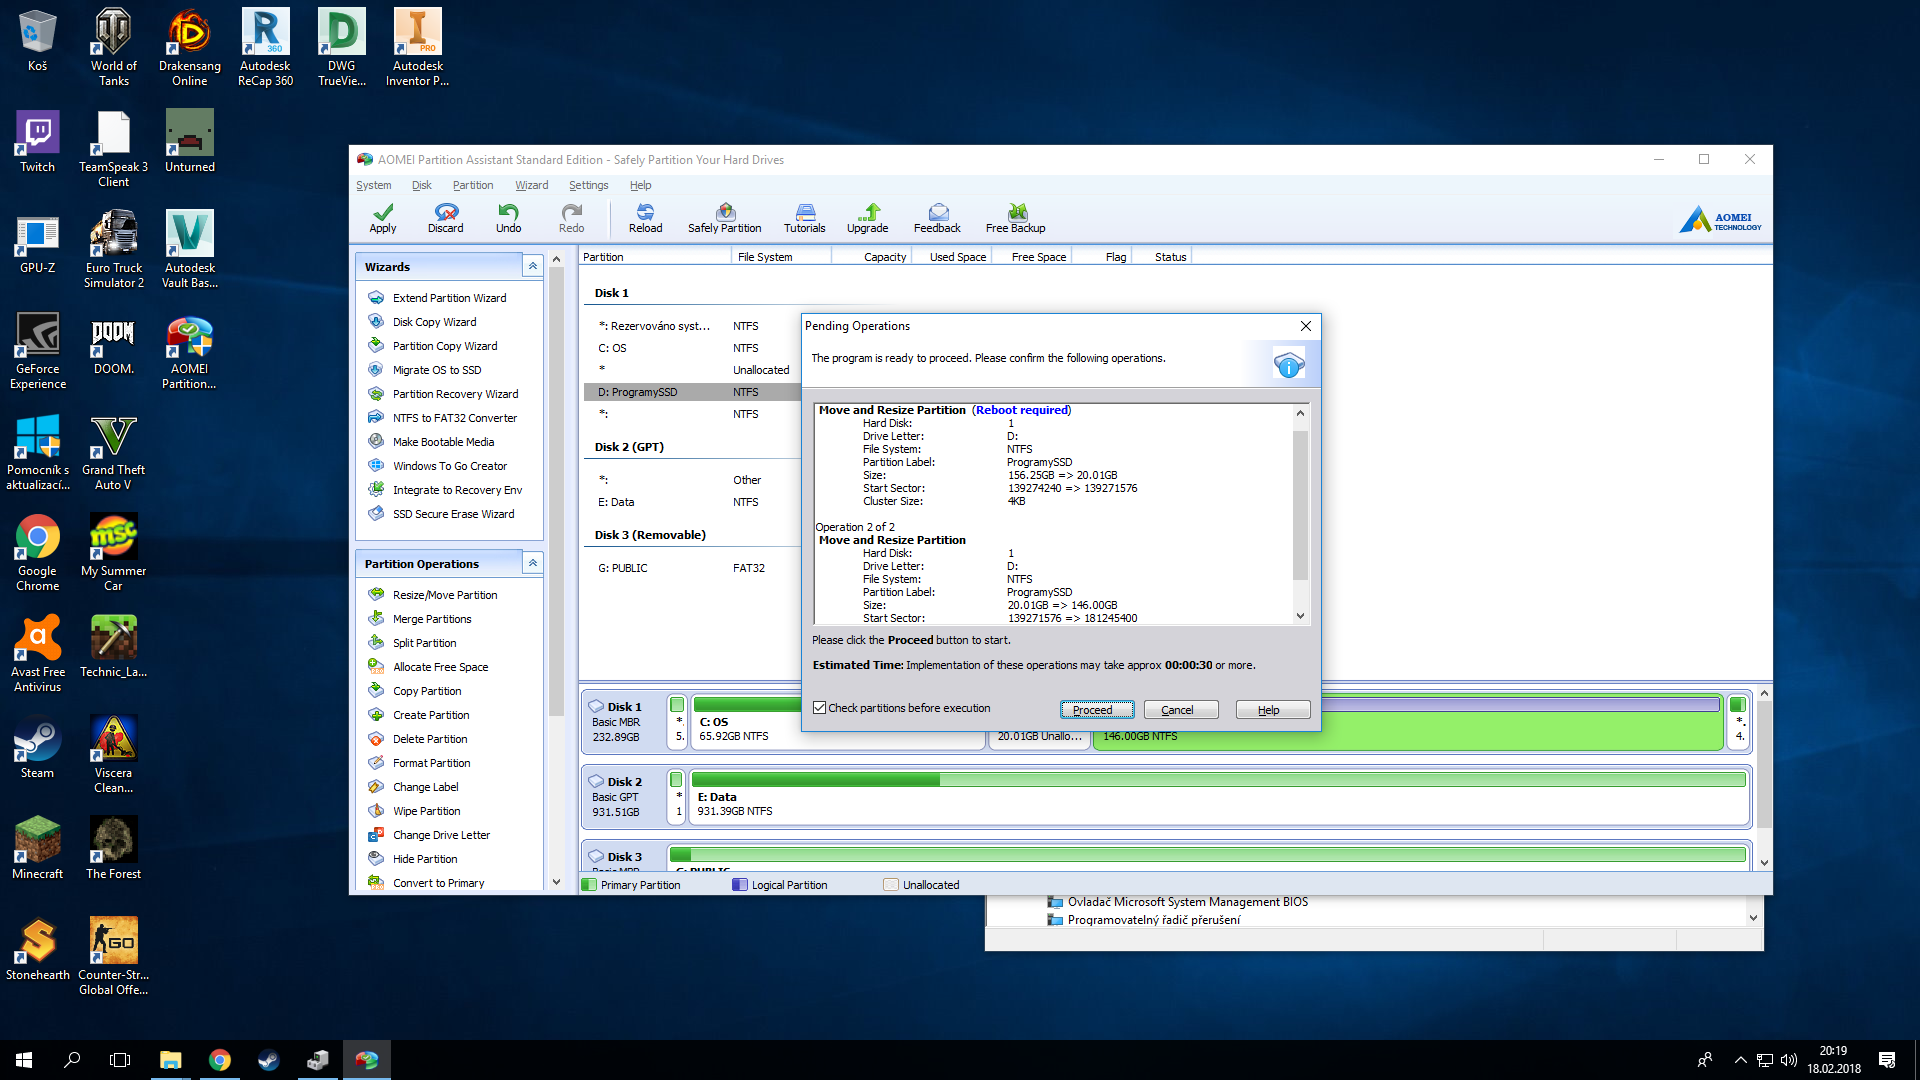Close the Pending Operations dialog
The width and height of the screenshot is (1920, 1080).
(x=1305, y=326)
